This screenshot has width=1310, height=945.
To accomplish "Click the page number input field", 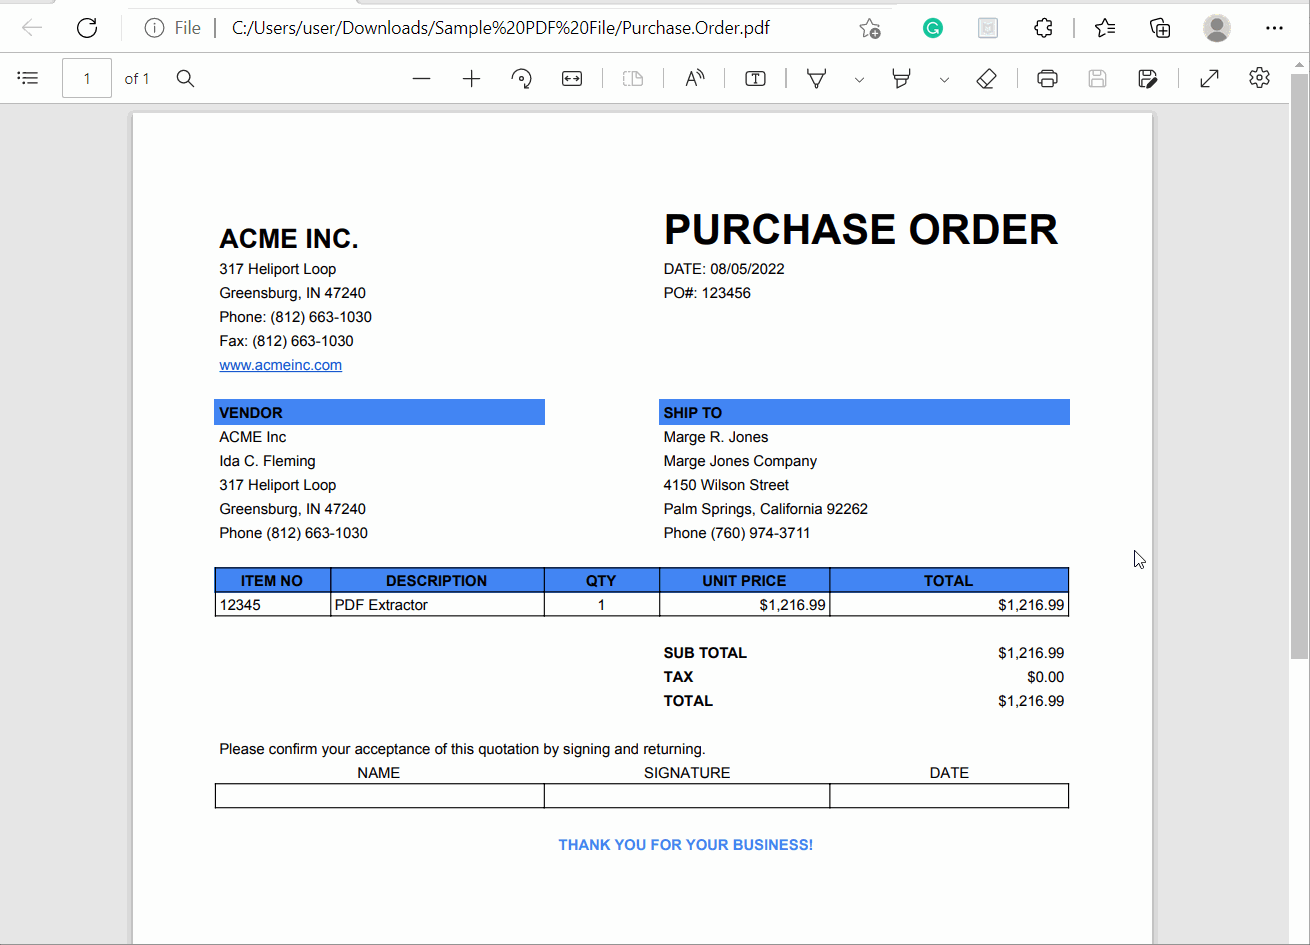I will (87, 78).
